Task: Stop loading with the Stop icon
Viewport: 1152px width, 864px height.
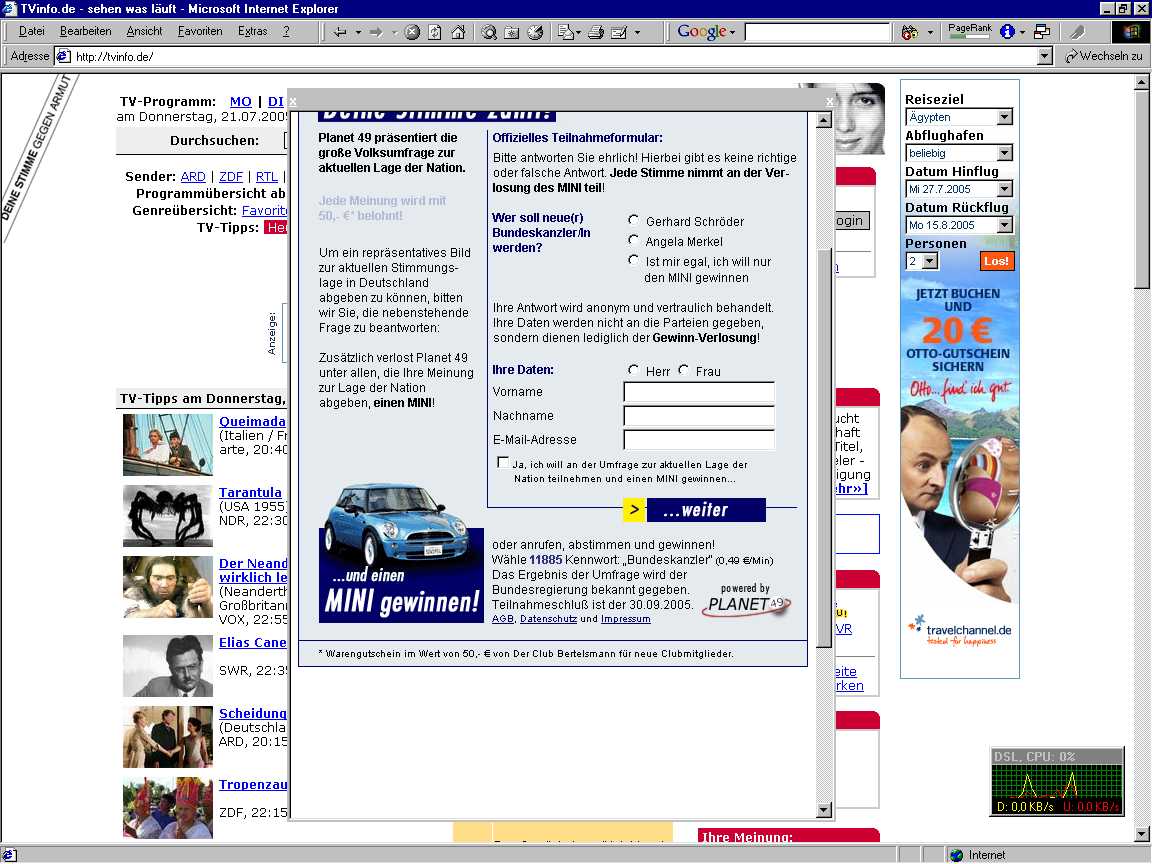Action: coord(412,32)
